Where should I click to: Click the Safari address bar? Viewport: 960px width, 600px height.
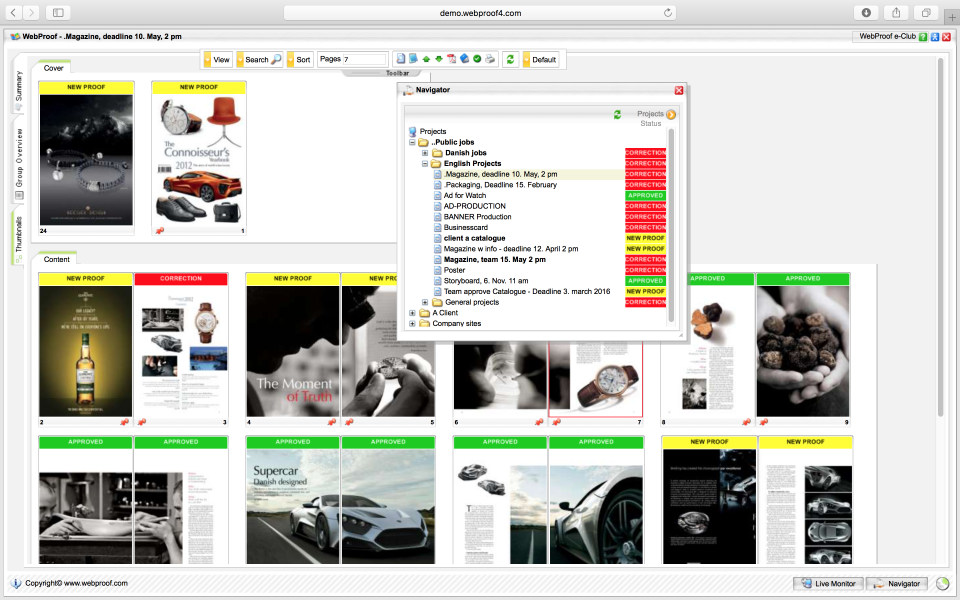click(480, 12)
